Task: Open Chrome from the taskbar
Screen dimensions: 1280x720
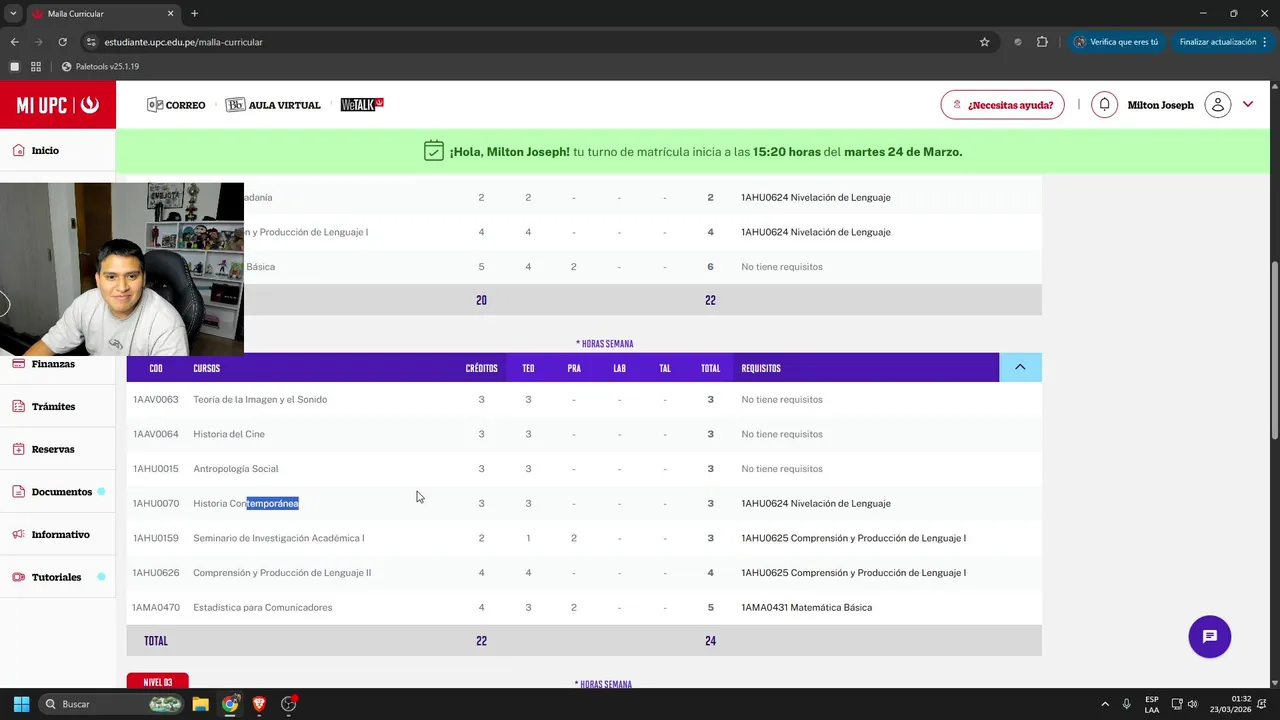Action: [x=230, y=704]
